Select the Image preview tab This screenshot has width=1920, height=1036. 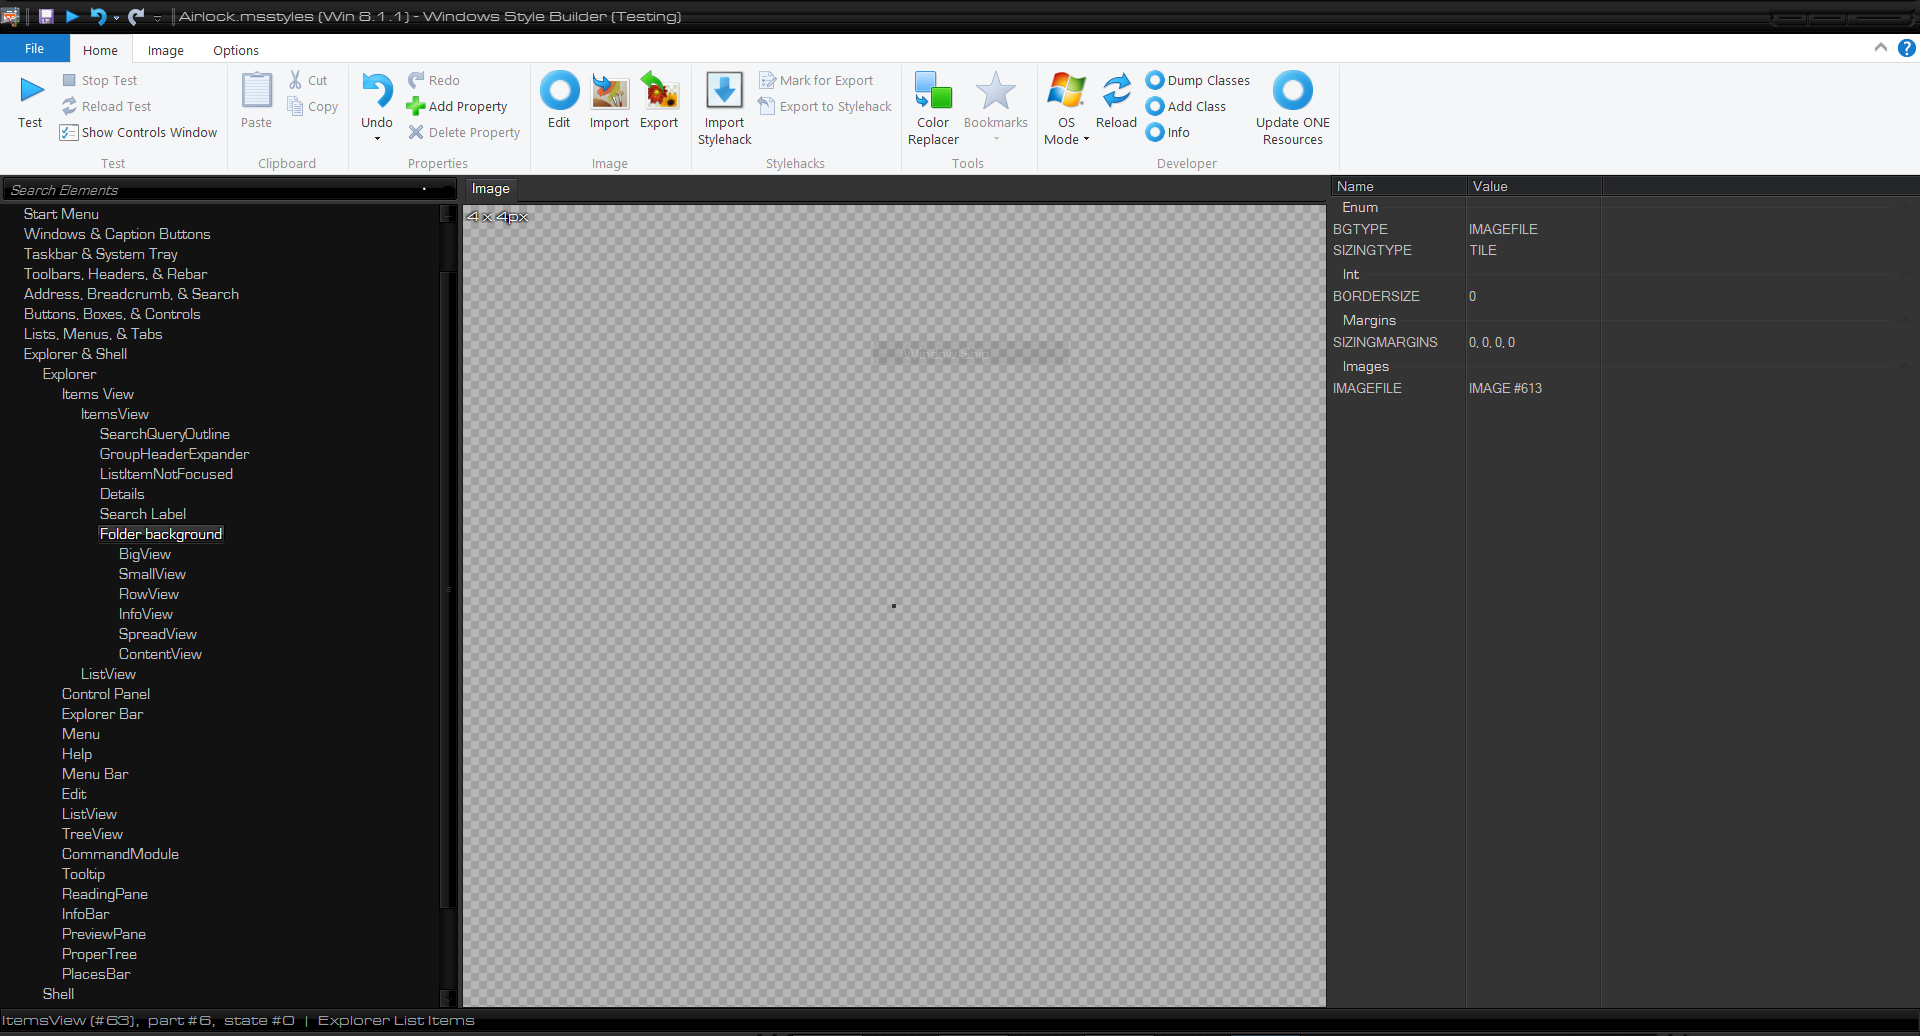tap(491, 188)
